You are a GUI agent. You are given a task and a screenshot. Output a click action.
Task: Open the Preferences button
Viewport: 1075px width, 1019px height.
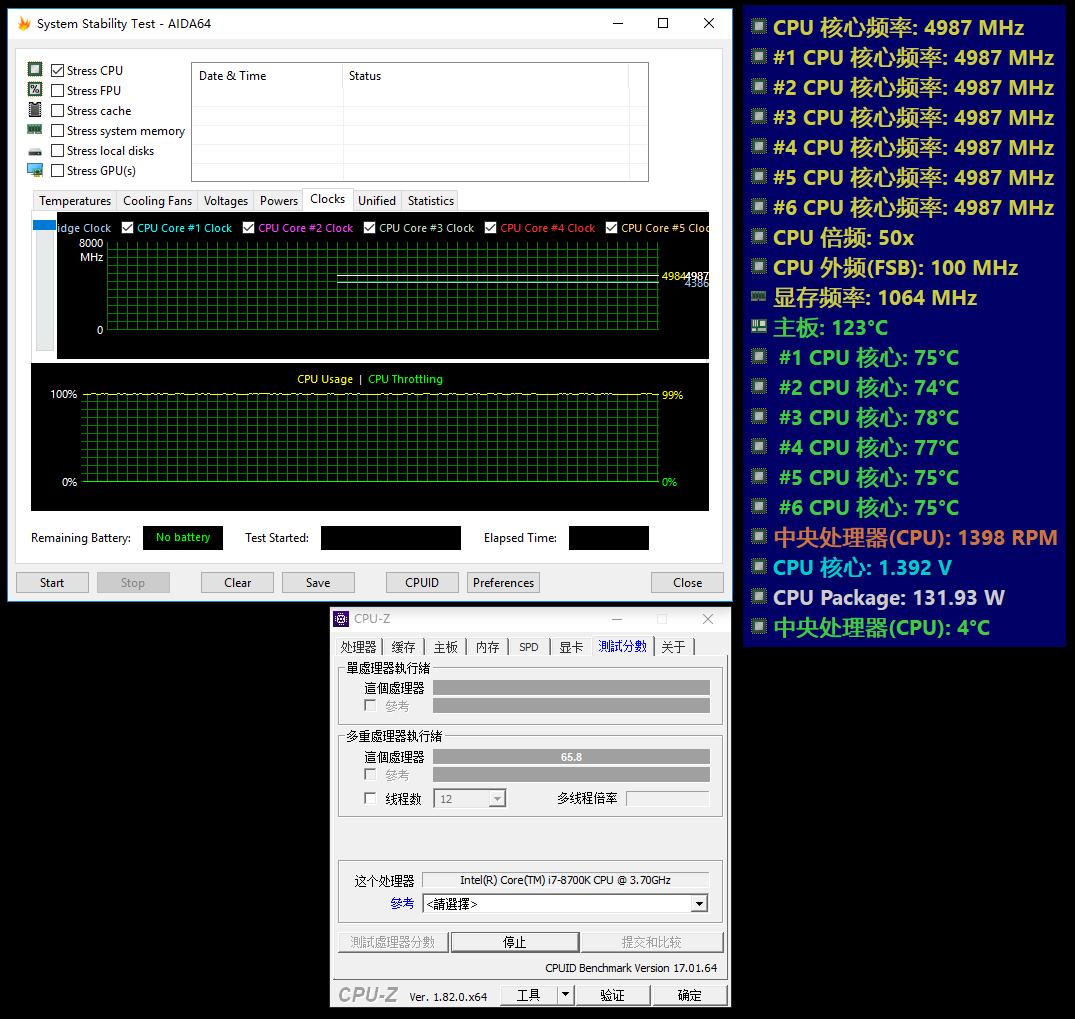click(503, 583)
